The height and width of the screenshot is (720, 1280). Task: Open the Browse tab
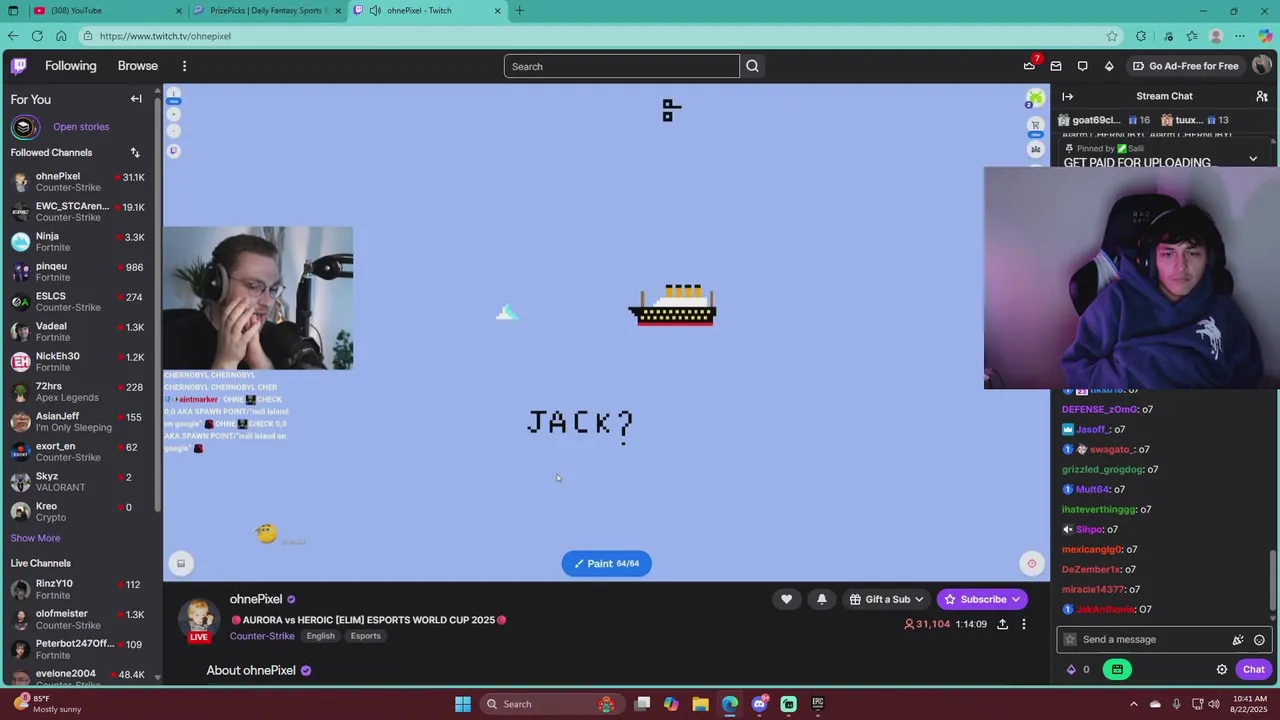[138, 66]
